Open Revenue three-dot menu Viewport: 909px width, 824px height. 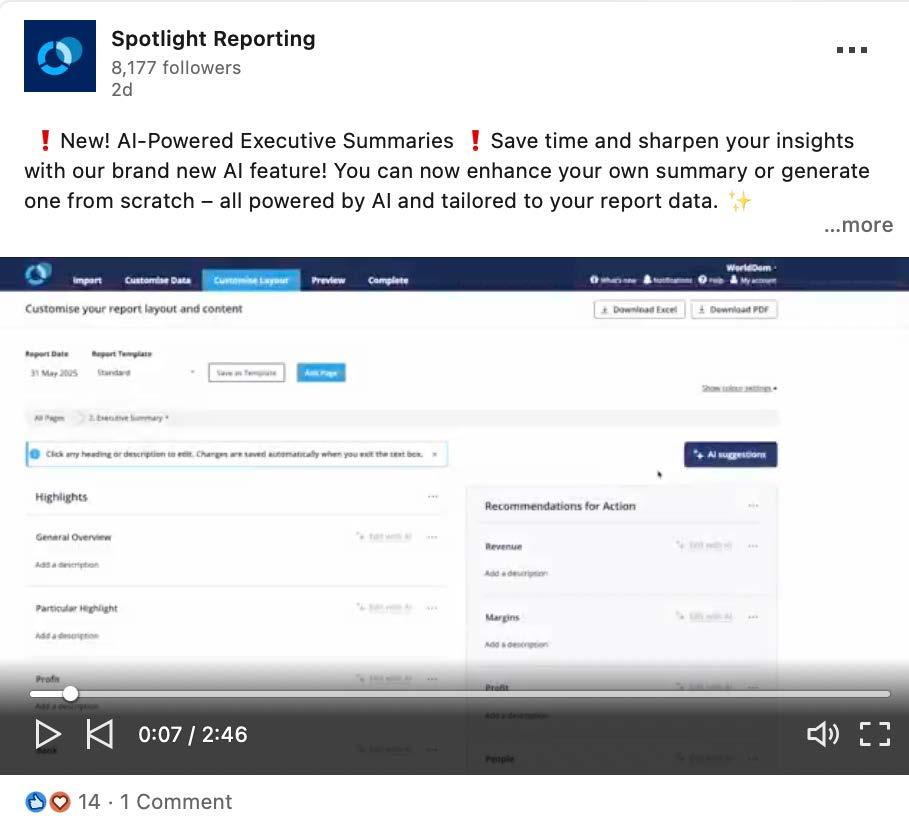[x=753, y=546]
